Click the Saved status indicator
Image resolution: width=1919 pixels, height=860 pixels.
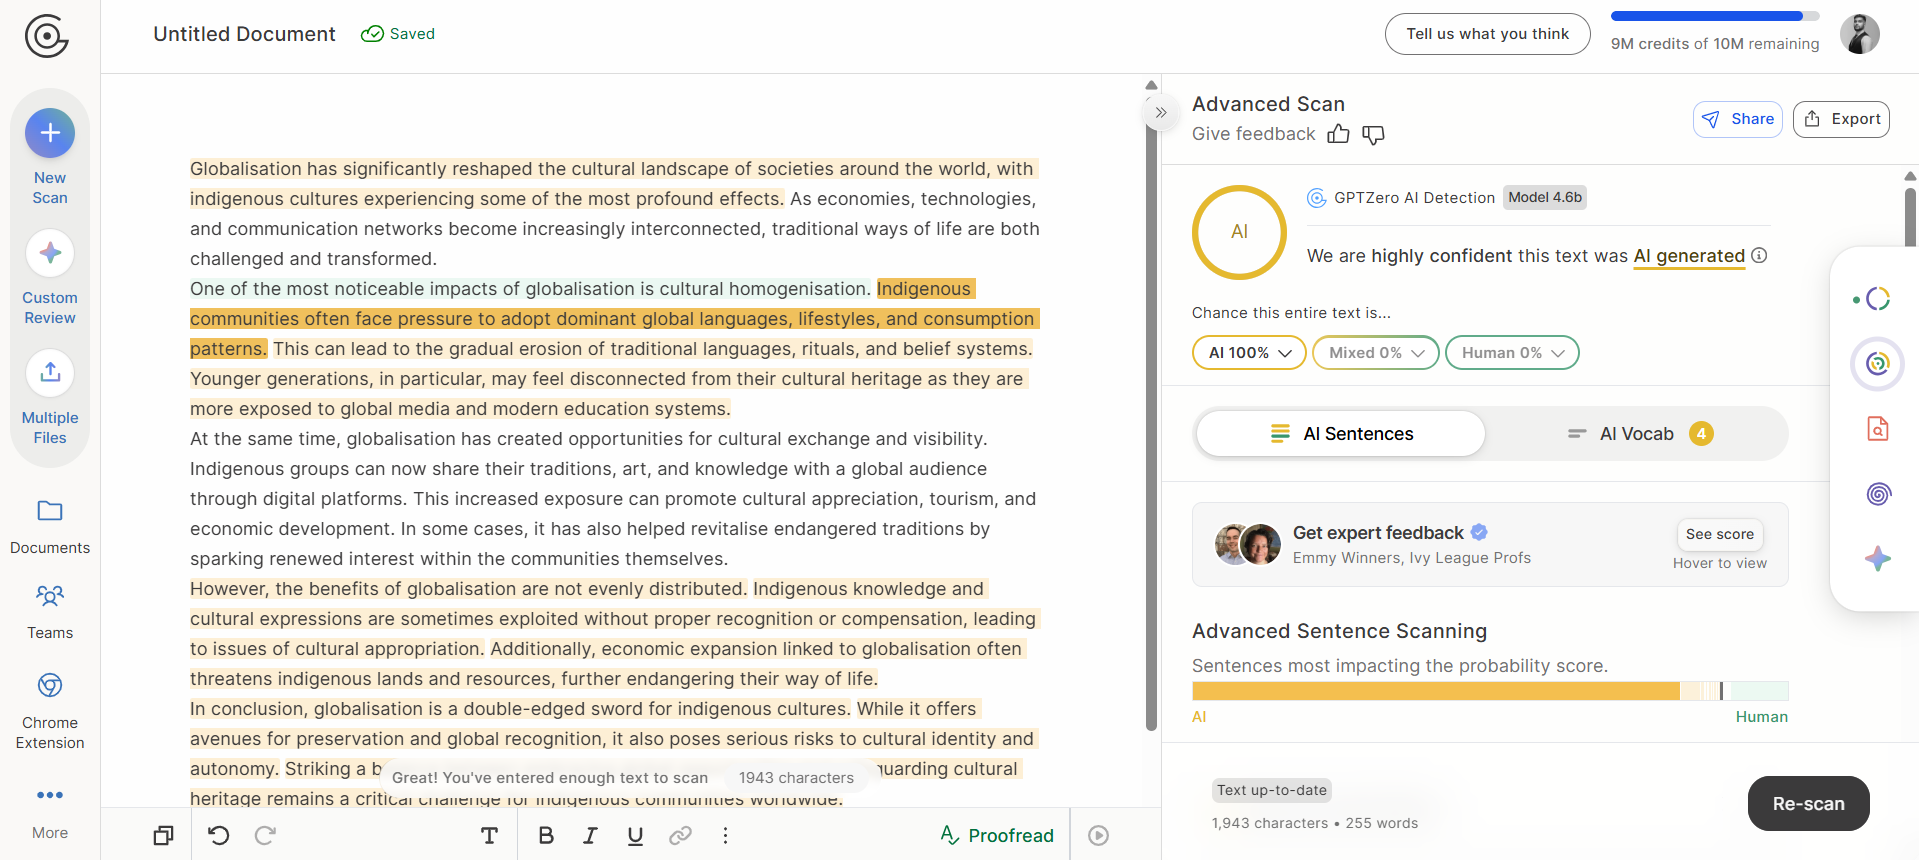[398, 34]
